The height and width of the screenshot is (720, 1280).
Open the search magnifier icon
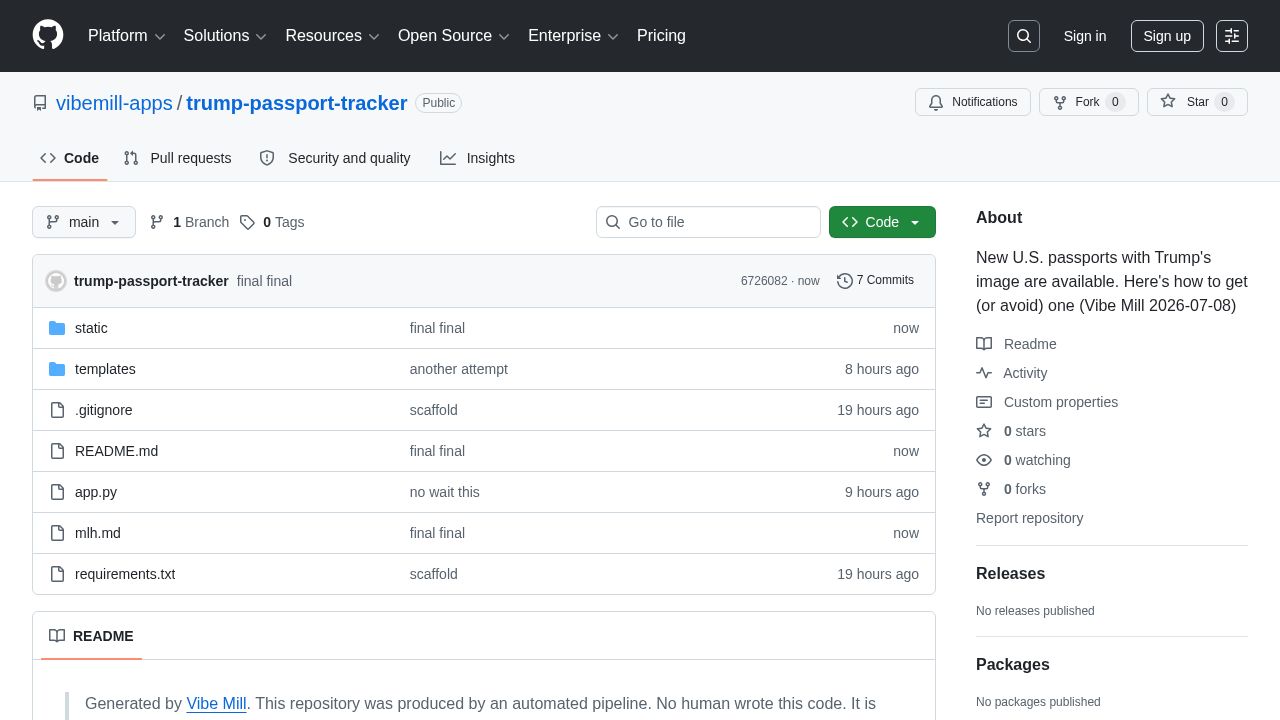[x=1024, y=36]
